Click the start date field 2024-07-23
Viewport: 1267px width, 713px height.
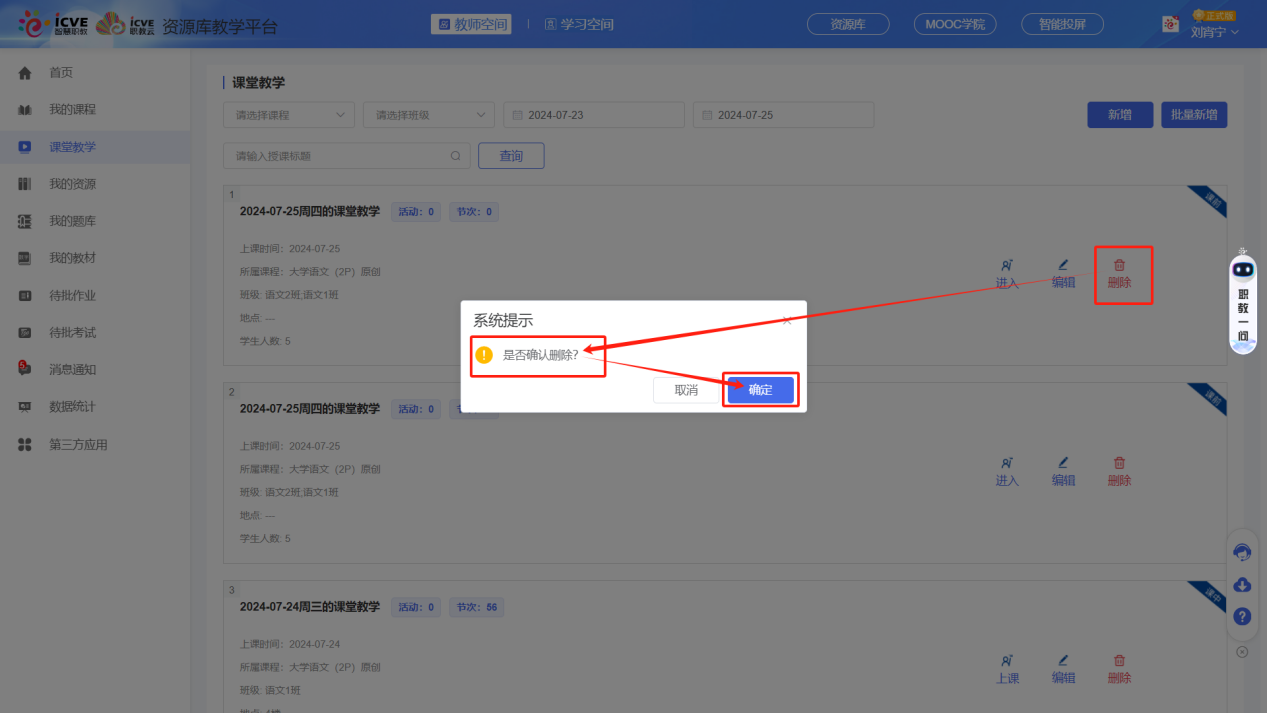click(x=594, y=115)
